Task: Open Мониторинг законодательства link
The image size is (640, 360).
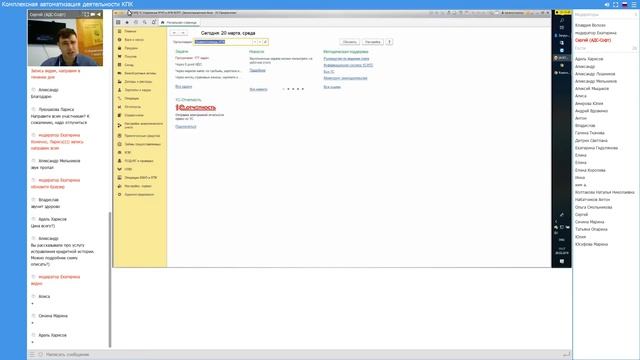Action: point(345,78)
